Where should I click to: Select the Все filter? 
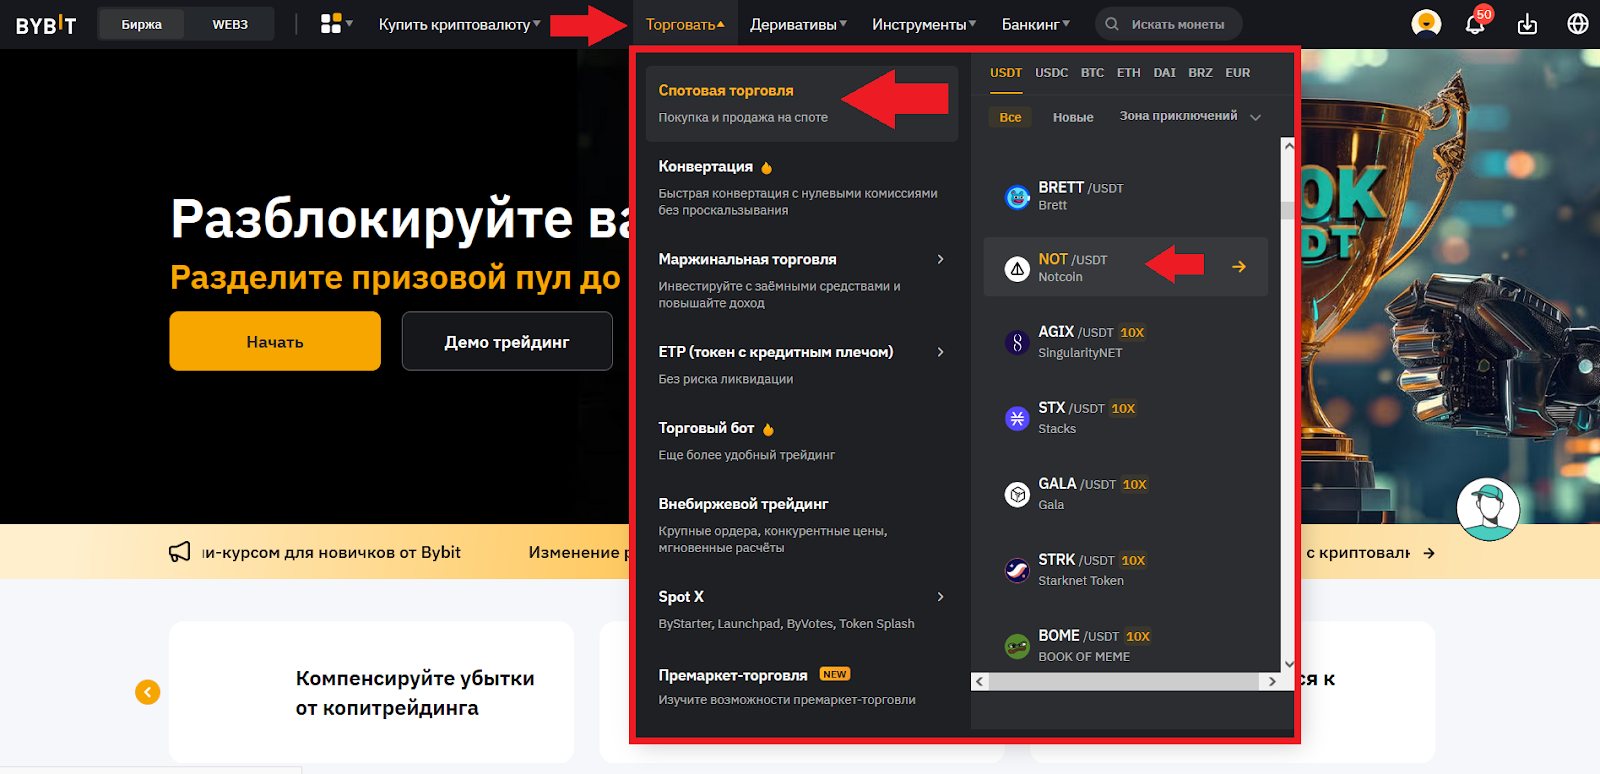click(1011, 117)
